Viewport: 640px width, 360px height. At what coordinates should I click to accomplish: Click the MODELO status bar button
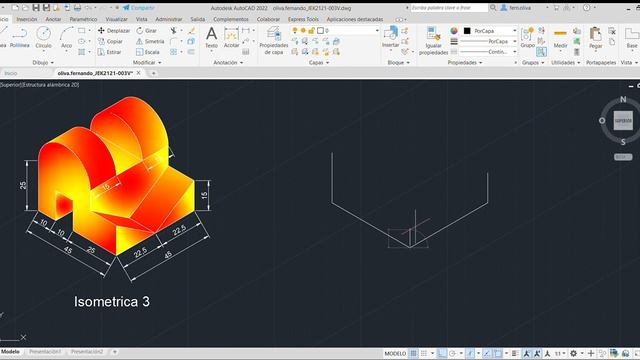pos(395,353)
